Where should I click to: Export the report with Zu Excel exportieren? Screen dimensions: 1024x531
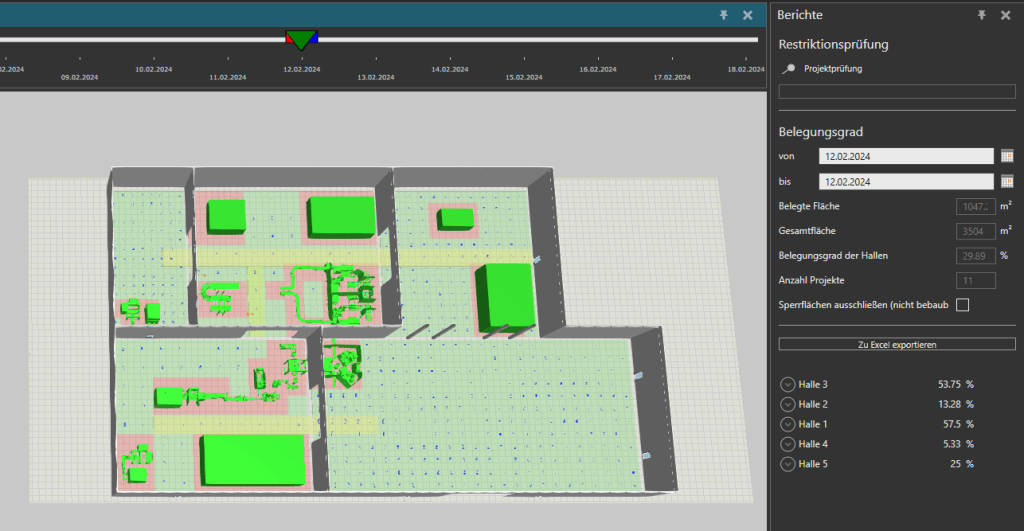click(x=897, y=344)
